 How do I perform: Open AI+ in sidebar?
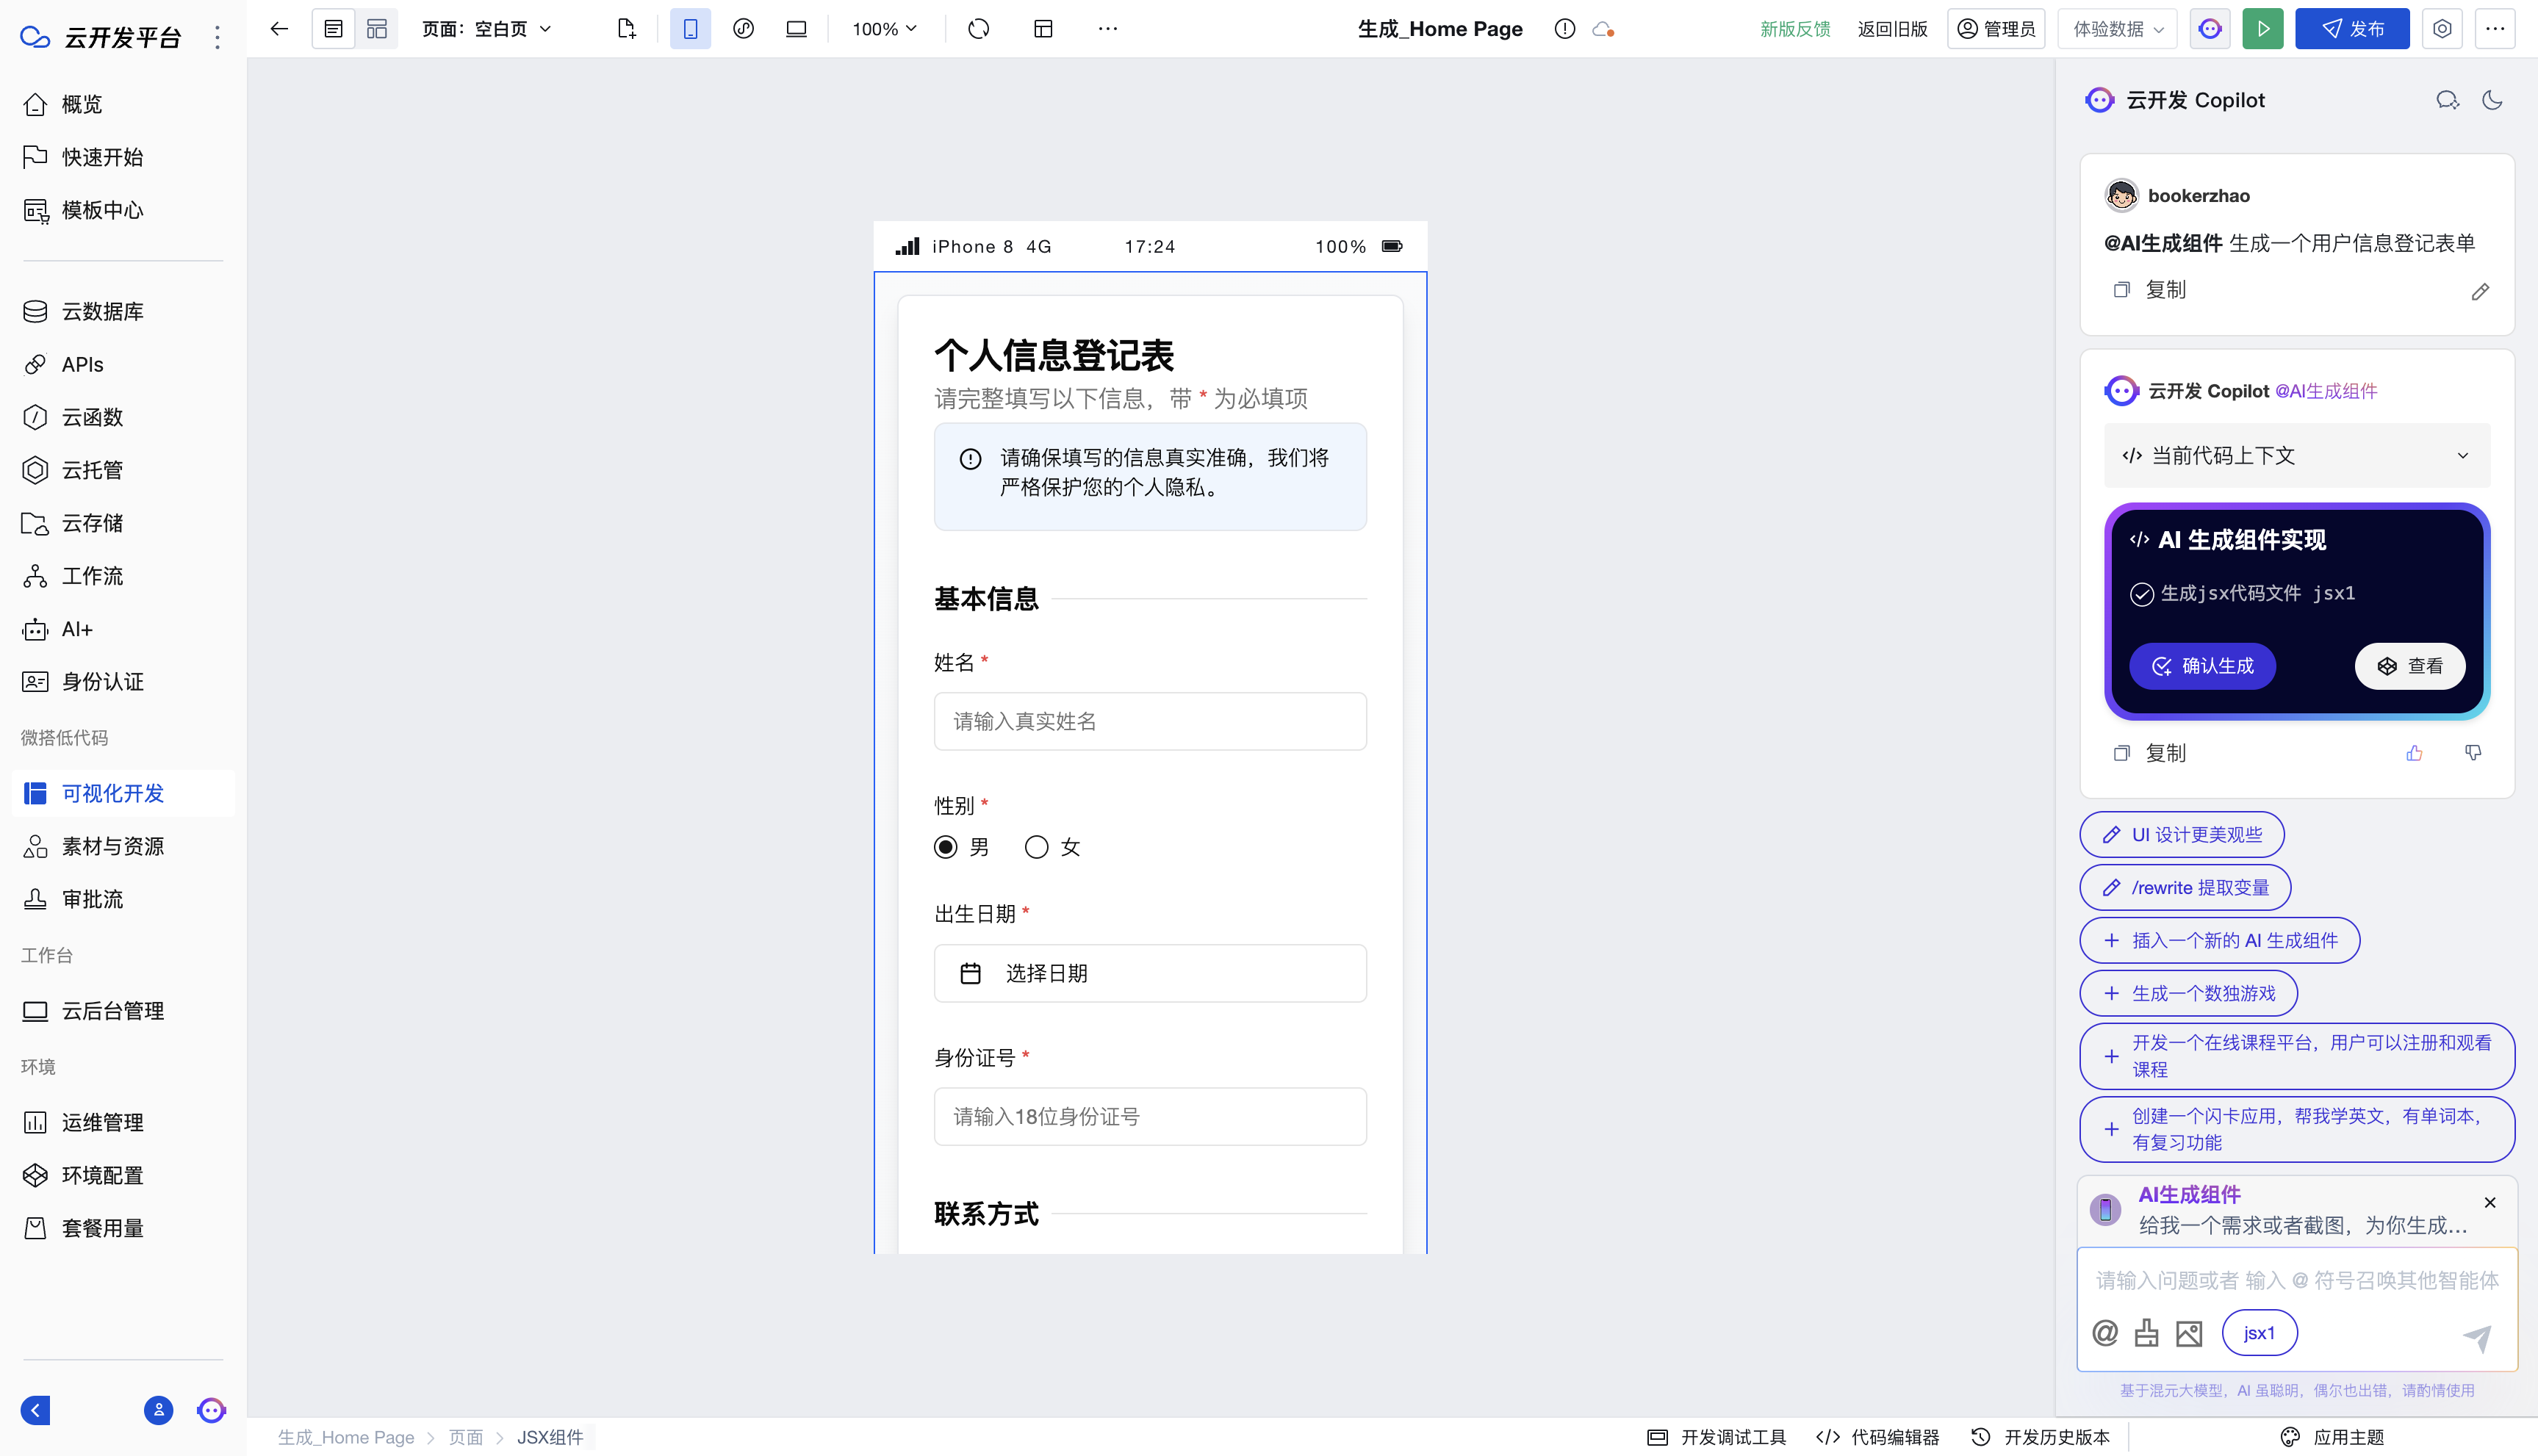tap(123, 629)
